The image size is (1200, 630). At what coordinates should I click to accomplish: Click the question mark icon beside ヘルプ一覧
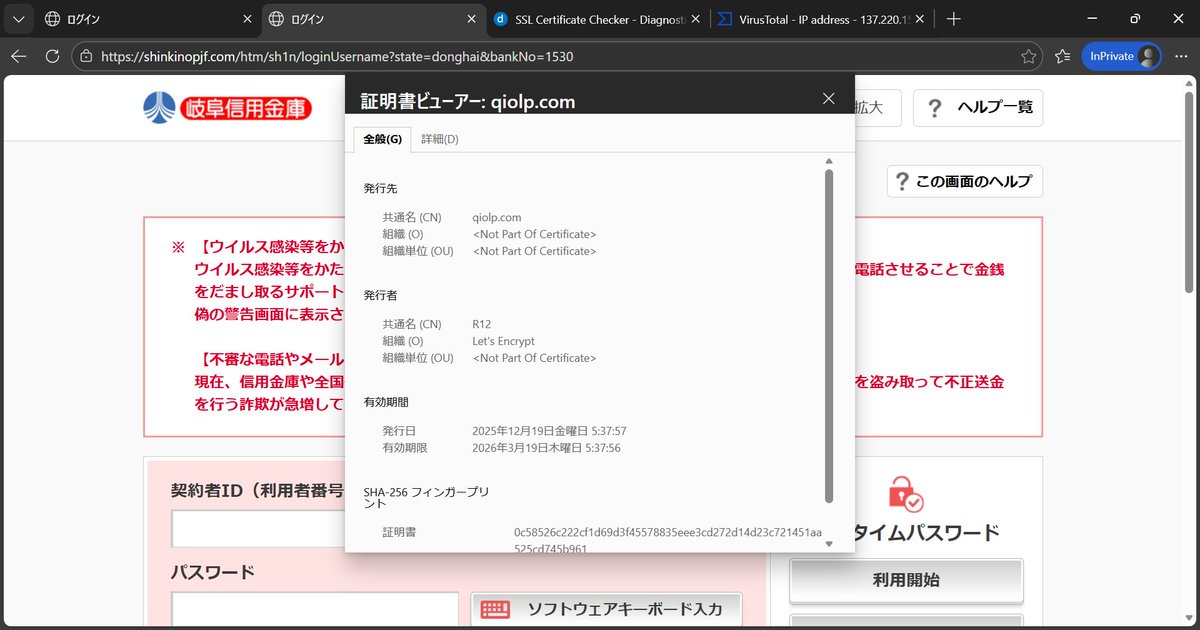(934, 108)
